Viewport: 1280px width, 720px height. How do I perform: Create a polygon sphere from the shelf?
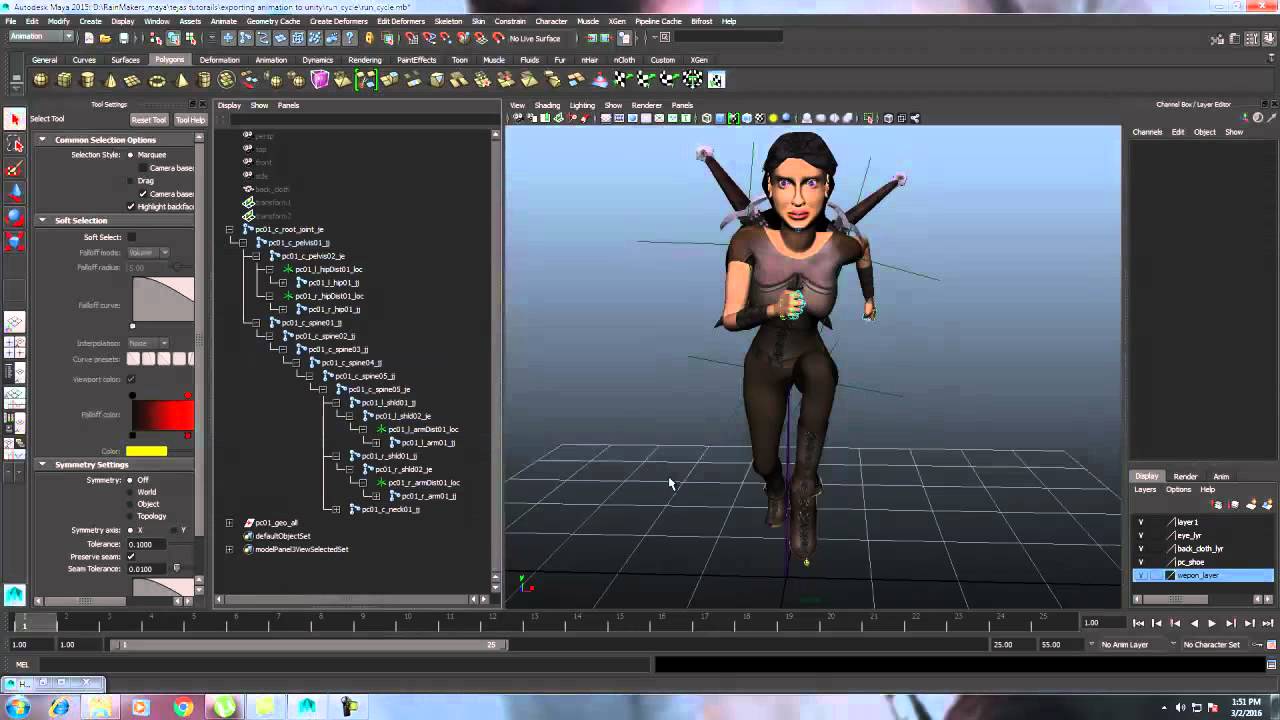[41, 80]
